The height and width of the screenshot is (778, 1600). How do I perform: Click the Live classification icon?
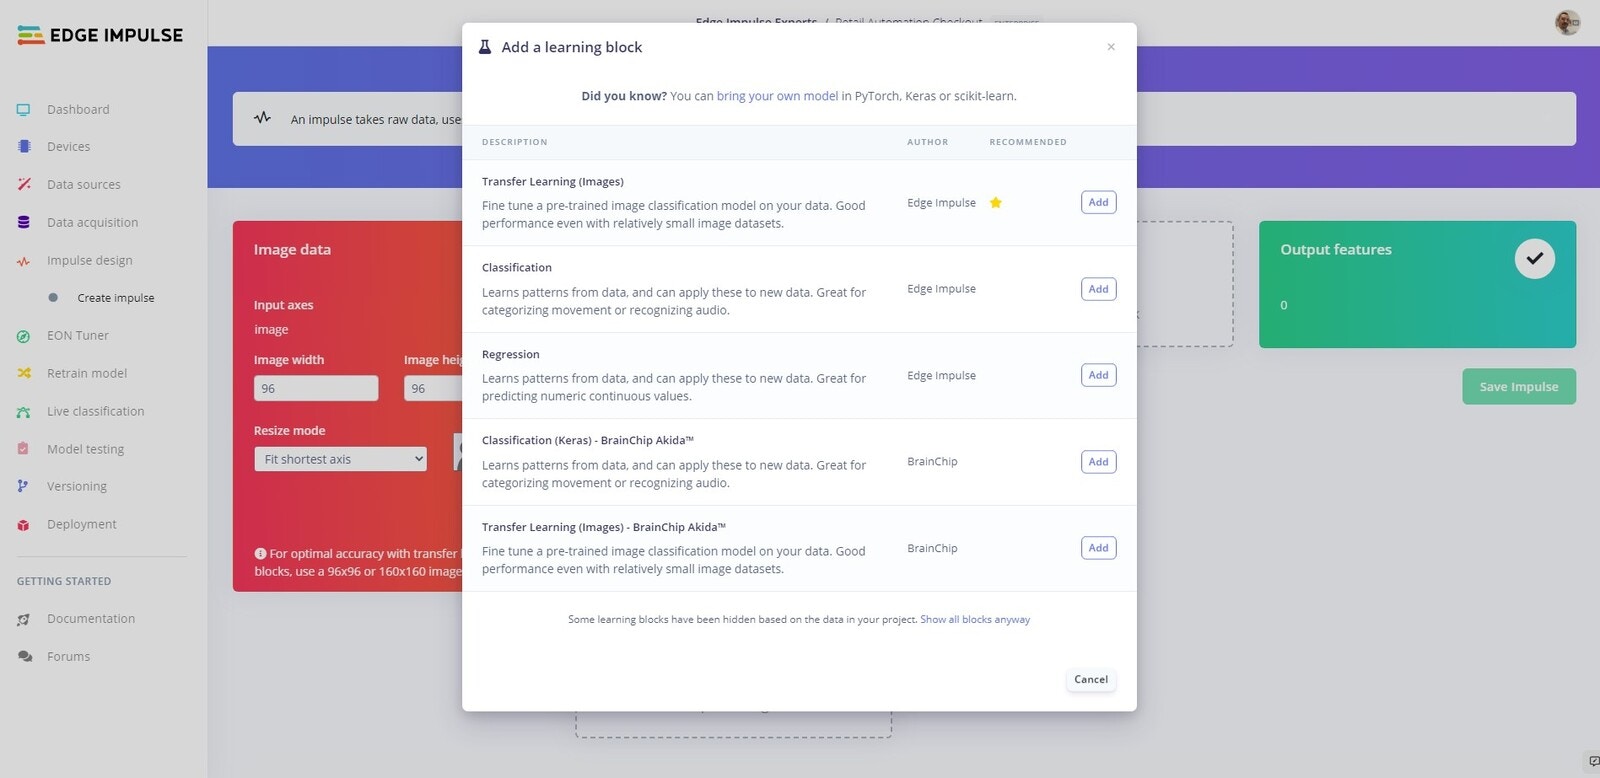click(24, 411)
